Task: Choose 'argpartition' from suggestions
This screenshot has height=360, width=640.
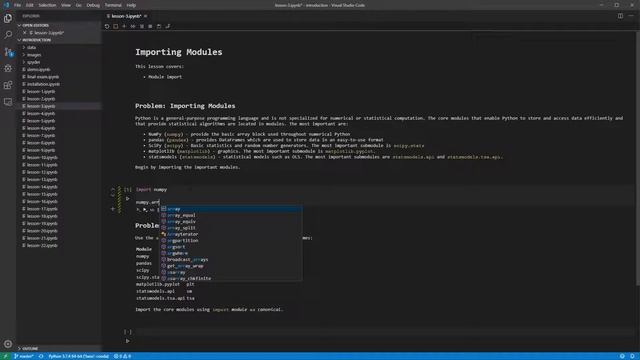Action: click(x=231, y=240)
